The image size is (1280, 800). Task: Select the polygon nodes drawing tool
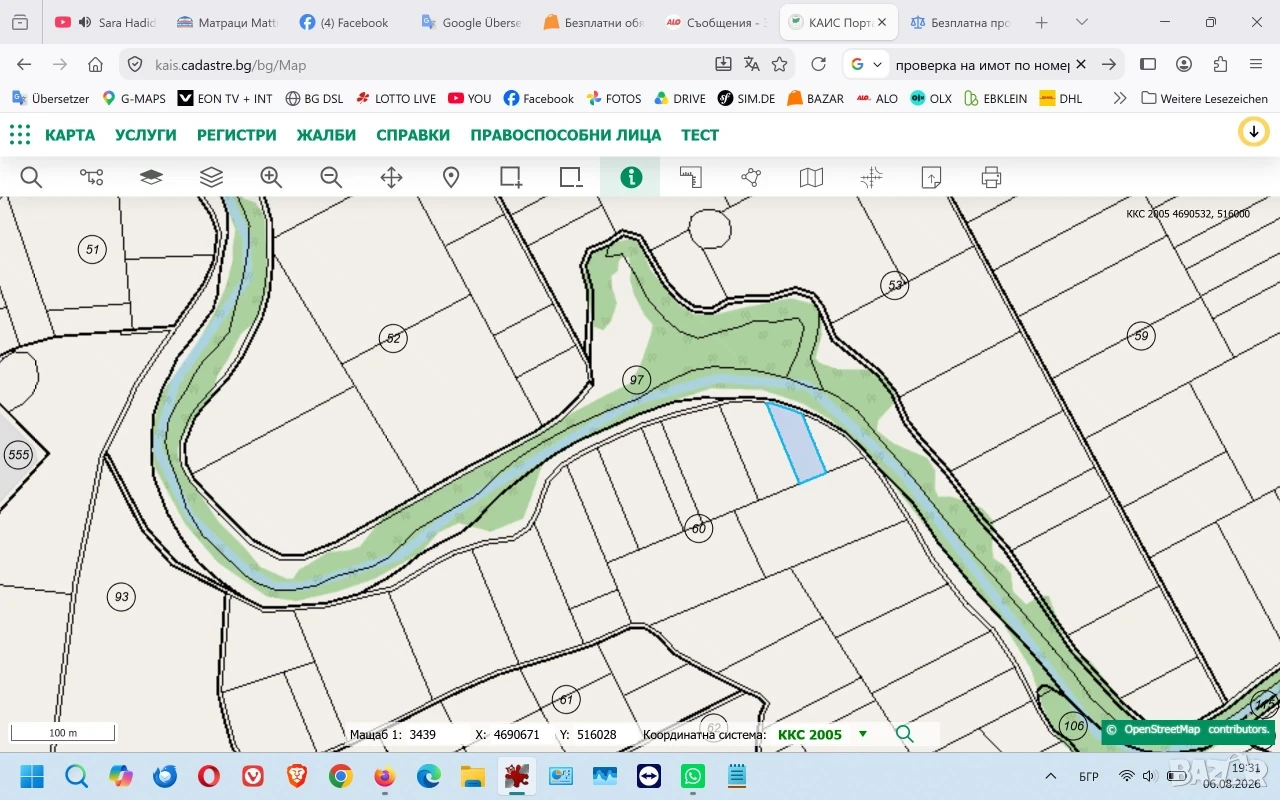[x=751, y=177]
